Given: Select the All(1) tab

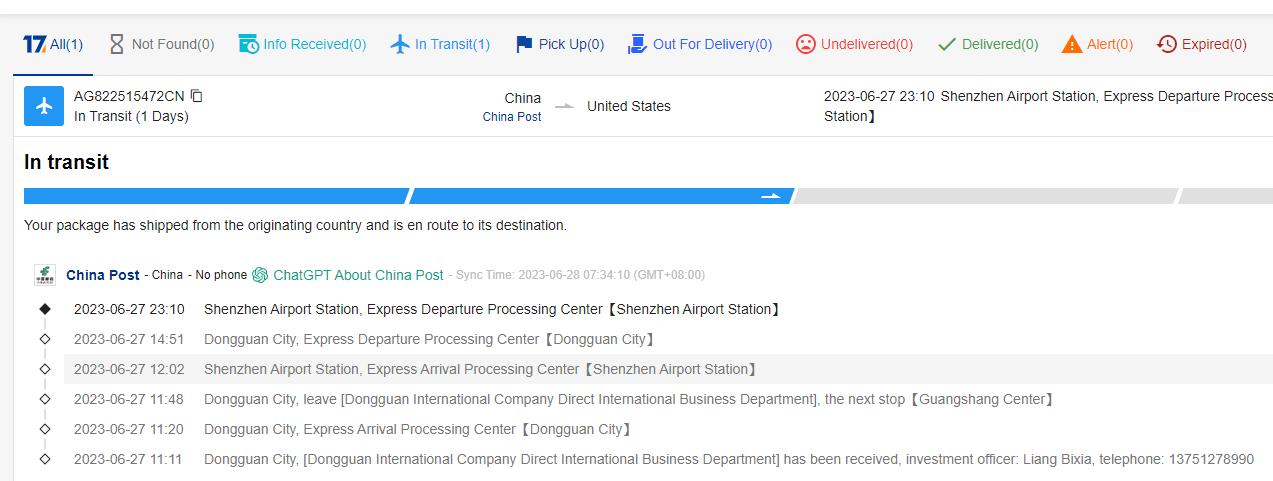Looking at the screenshot, I should click(x=53, y=44).
